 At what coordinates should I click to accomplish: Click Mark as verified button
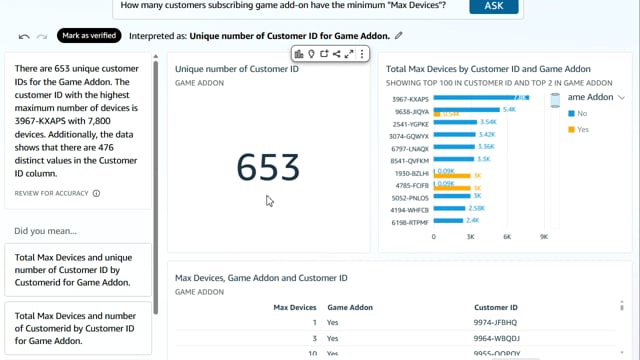(89, 36)
